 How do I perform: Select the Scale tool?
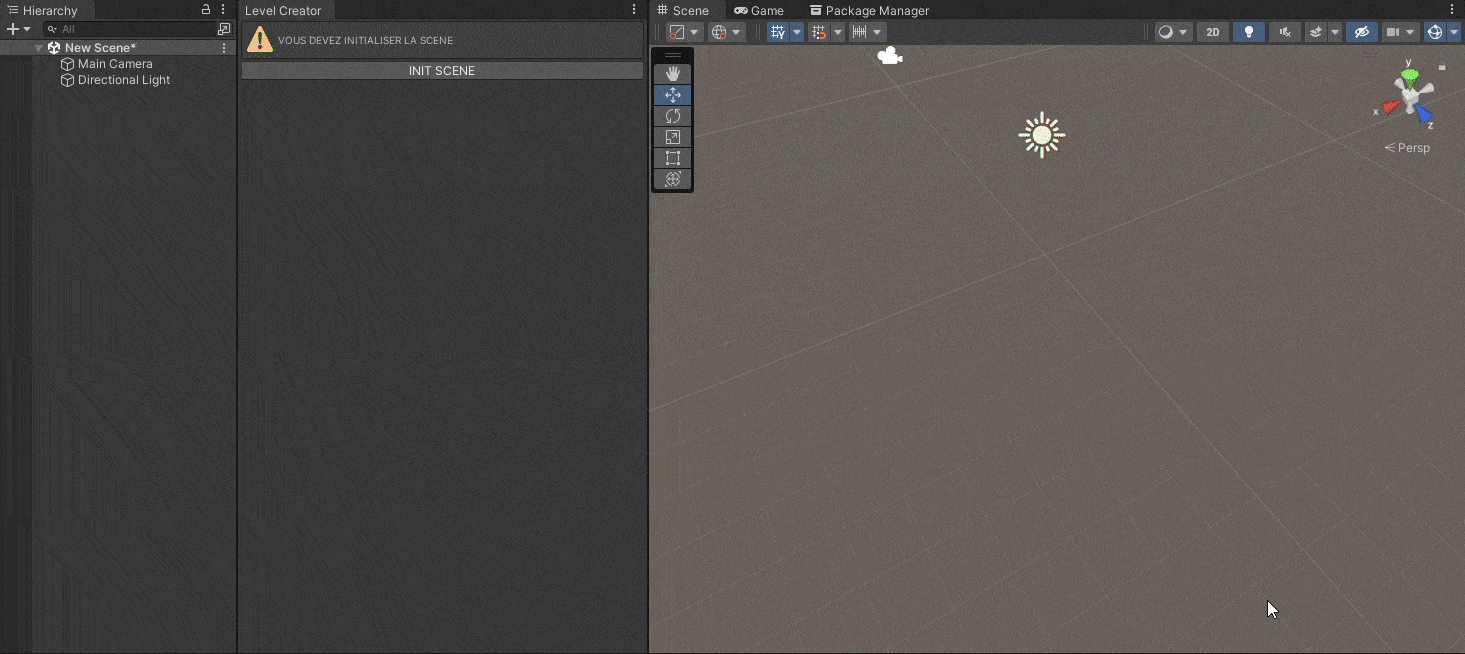pyautogui.click(x=672, y=137)
